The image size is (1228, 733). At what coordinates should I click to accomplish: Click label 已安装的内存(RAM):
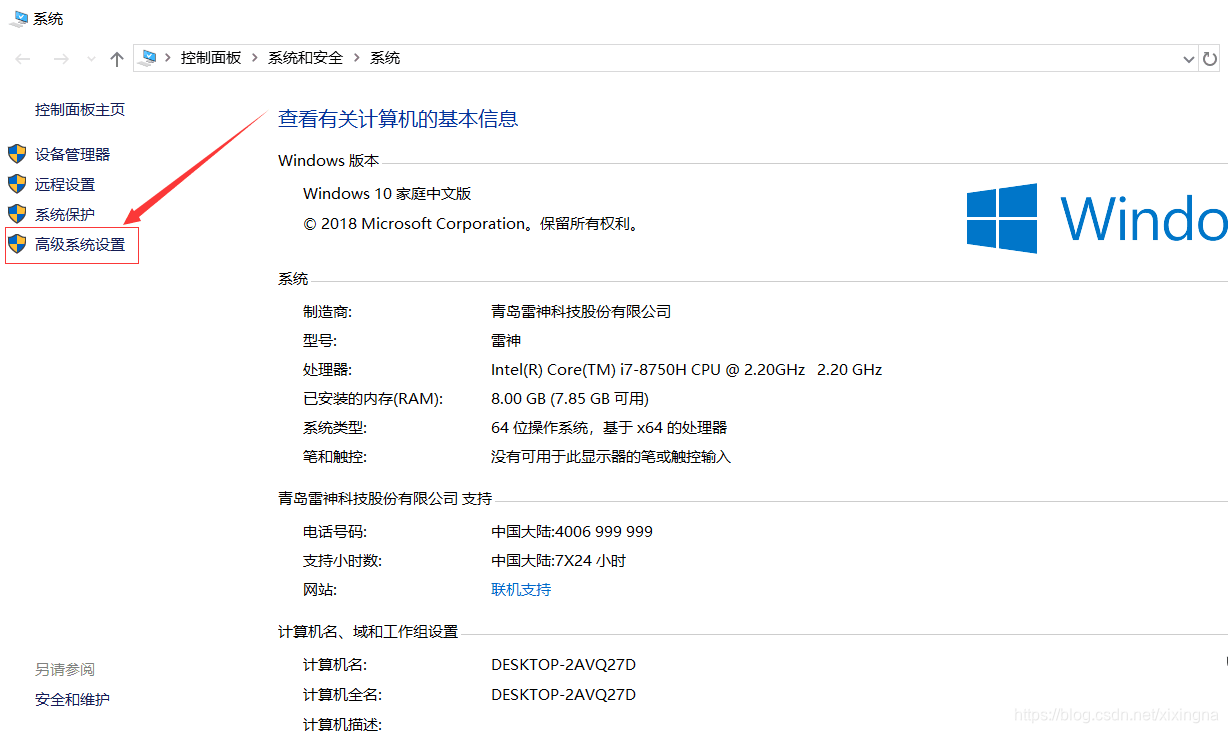click(373, 398)
